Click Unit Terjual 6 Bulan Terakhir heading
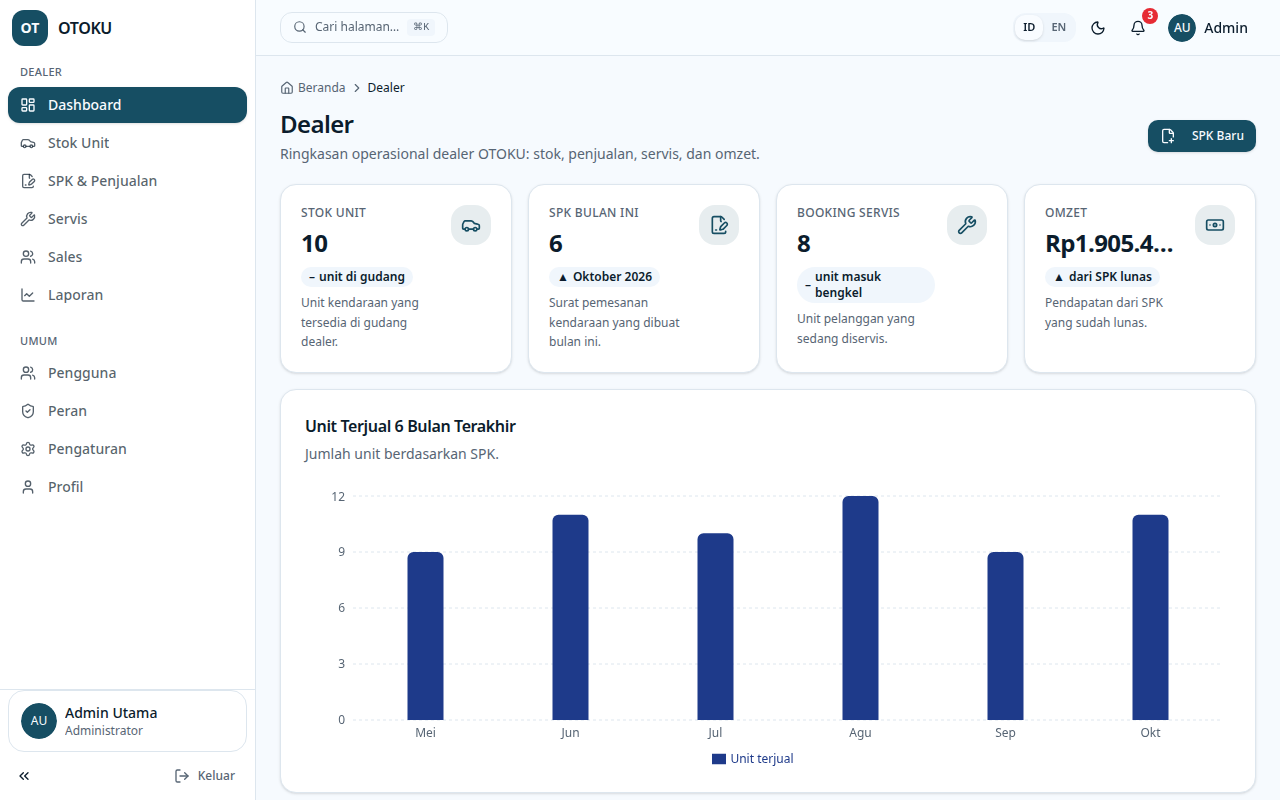Viewport: 1280px width, 800px height. tap(410, 427)
